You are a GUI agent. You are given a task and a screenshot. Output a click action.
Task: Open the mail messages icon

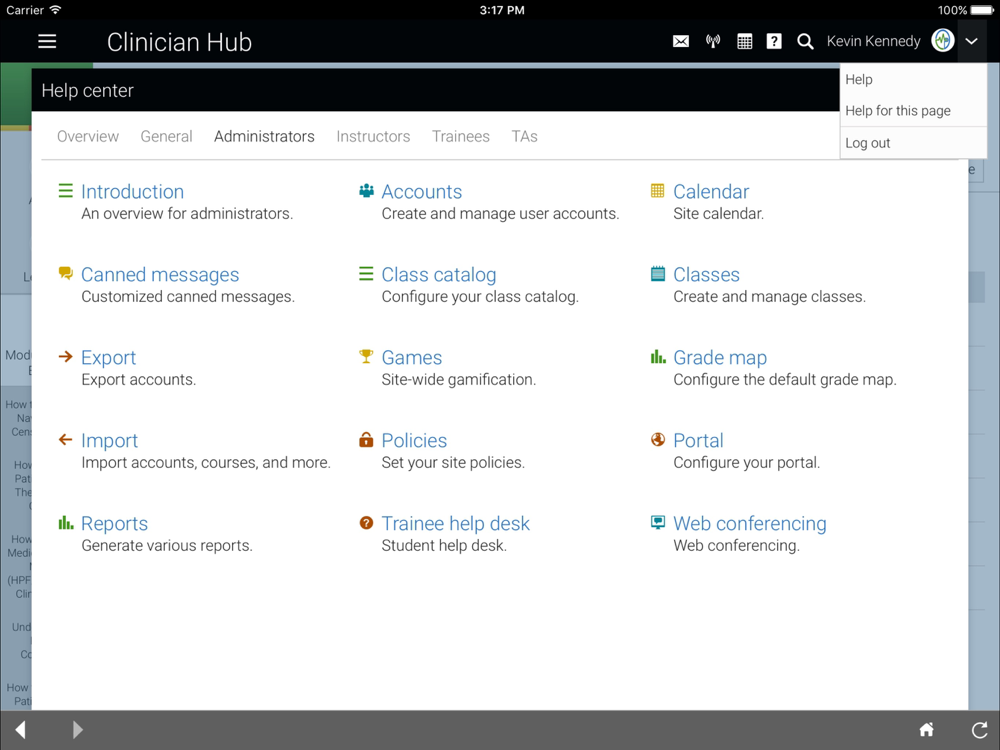(x=681, y=41)
